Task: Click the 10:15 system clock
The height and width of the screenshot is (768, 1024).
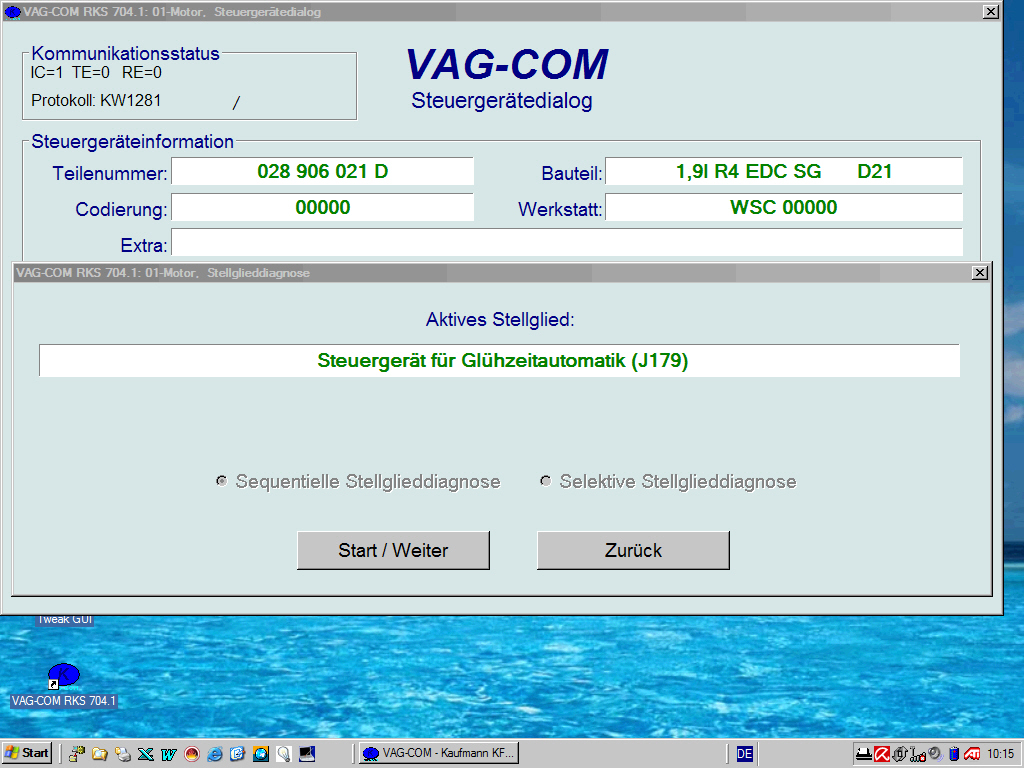Action: pyautogui.click(x=1000, y=754)
